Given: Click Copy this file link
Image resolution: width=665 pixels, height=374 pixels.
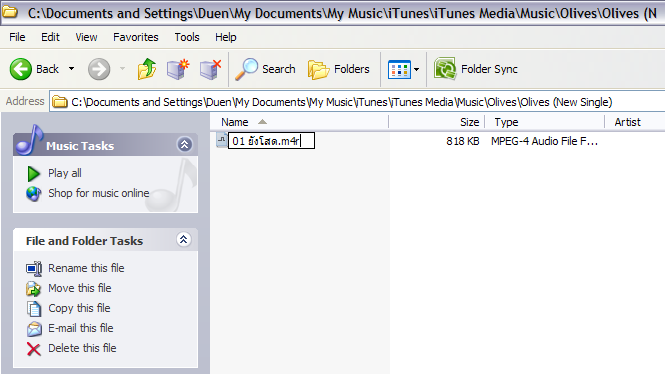Looking at the screenshot, I should [x=79, y=308].
